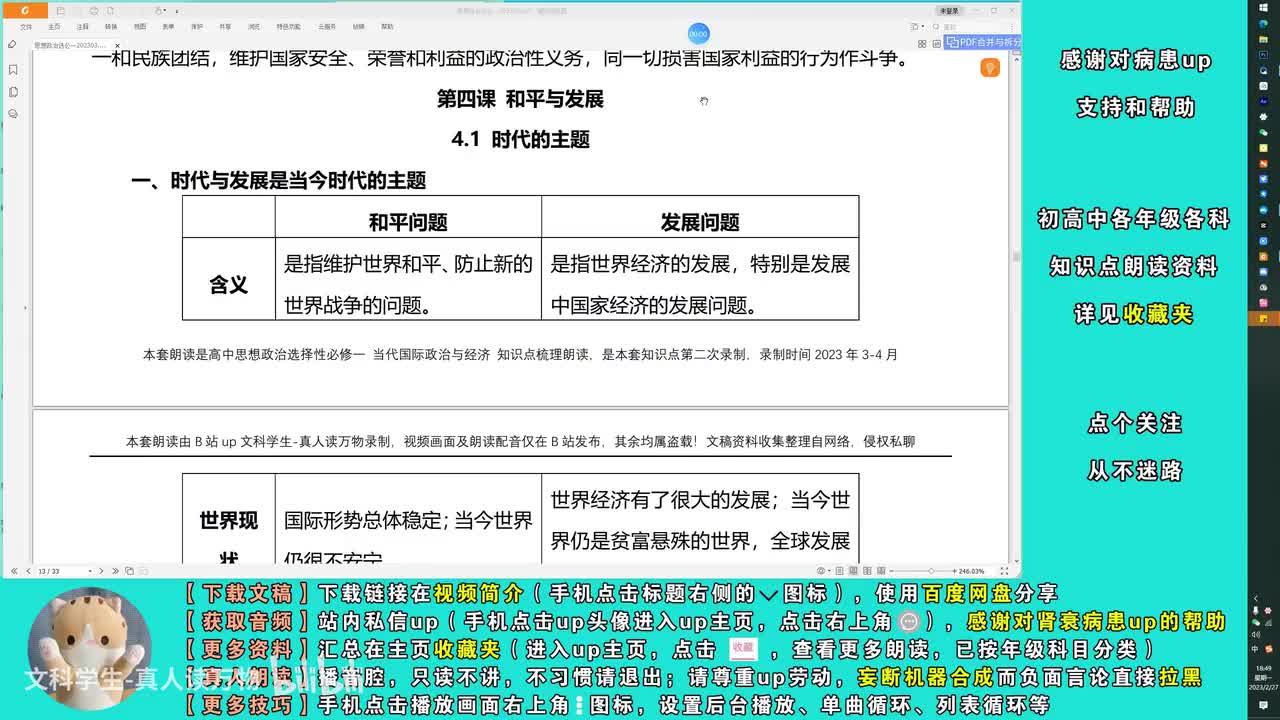The image size is (1280, 720).
Task: Open the 特色功能 tab
Action: click(289, 27)
